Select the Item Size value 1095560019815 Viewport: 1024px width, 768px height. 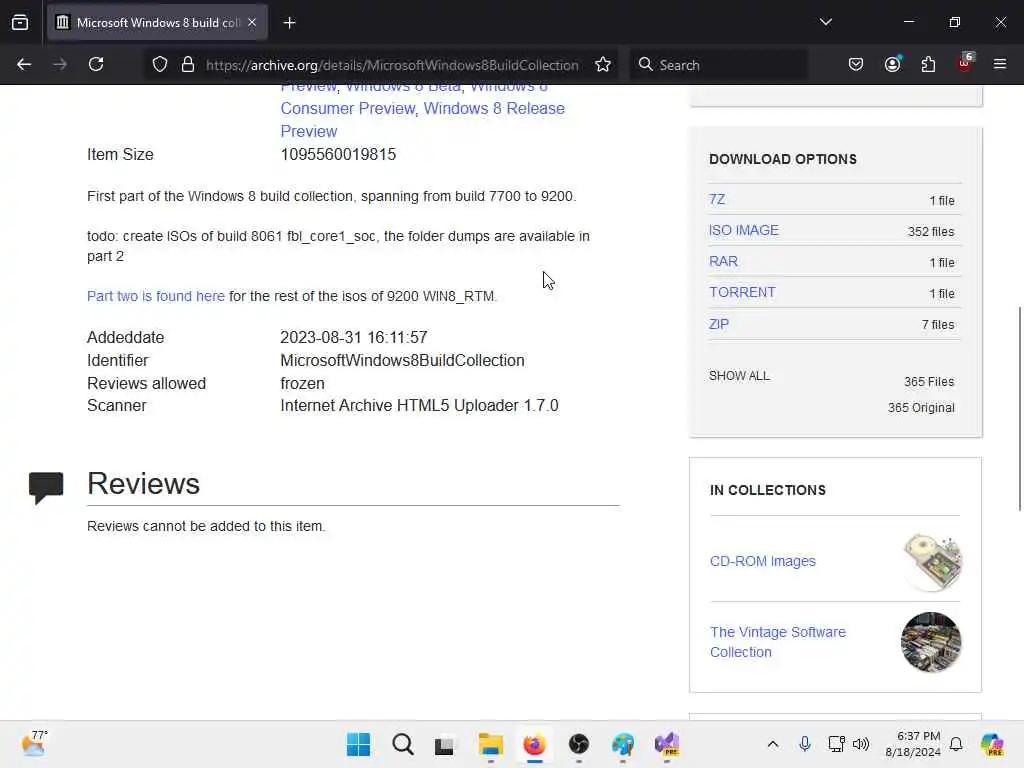click(338, 154)
